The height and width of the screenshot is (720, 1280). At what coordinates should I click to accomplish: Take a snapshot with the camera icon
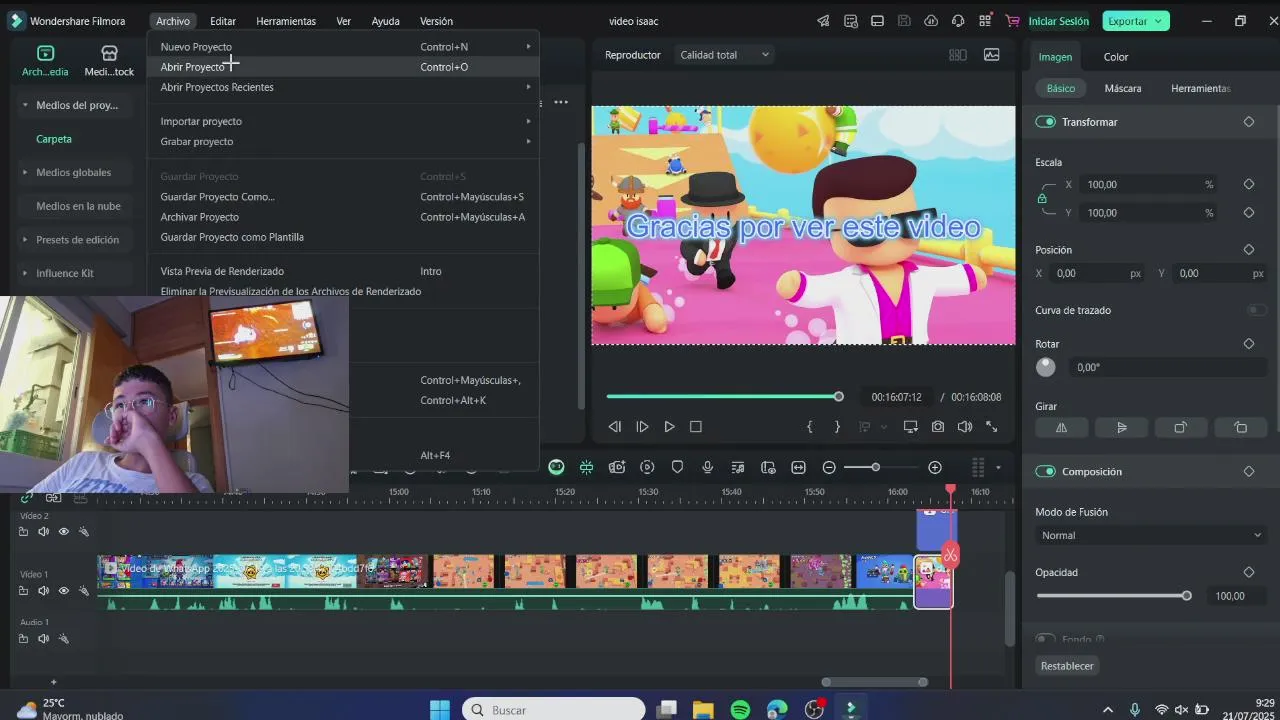[x=938, y=426]
